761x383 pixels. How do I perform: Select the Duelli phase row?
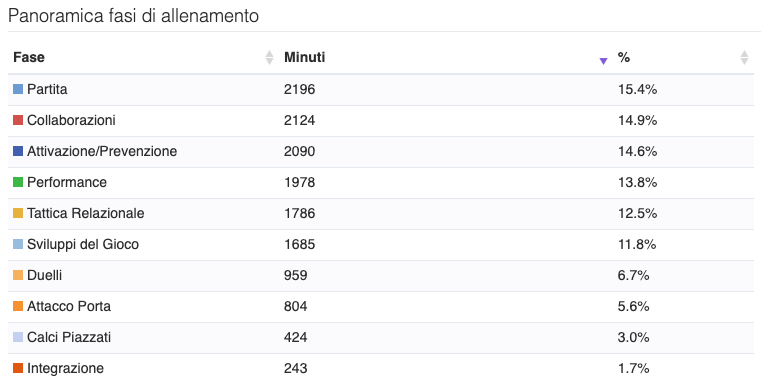(380, 275)
